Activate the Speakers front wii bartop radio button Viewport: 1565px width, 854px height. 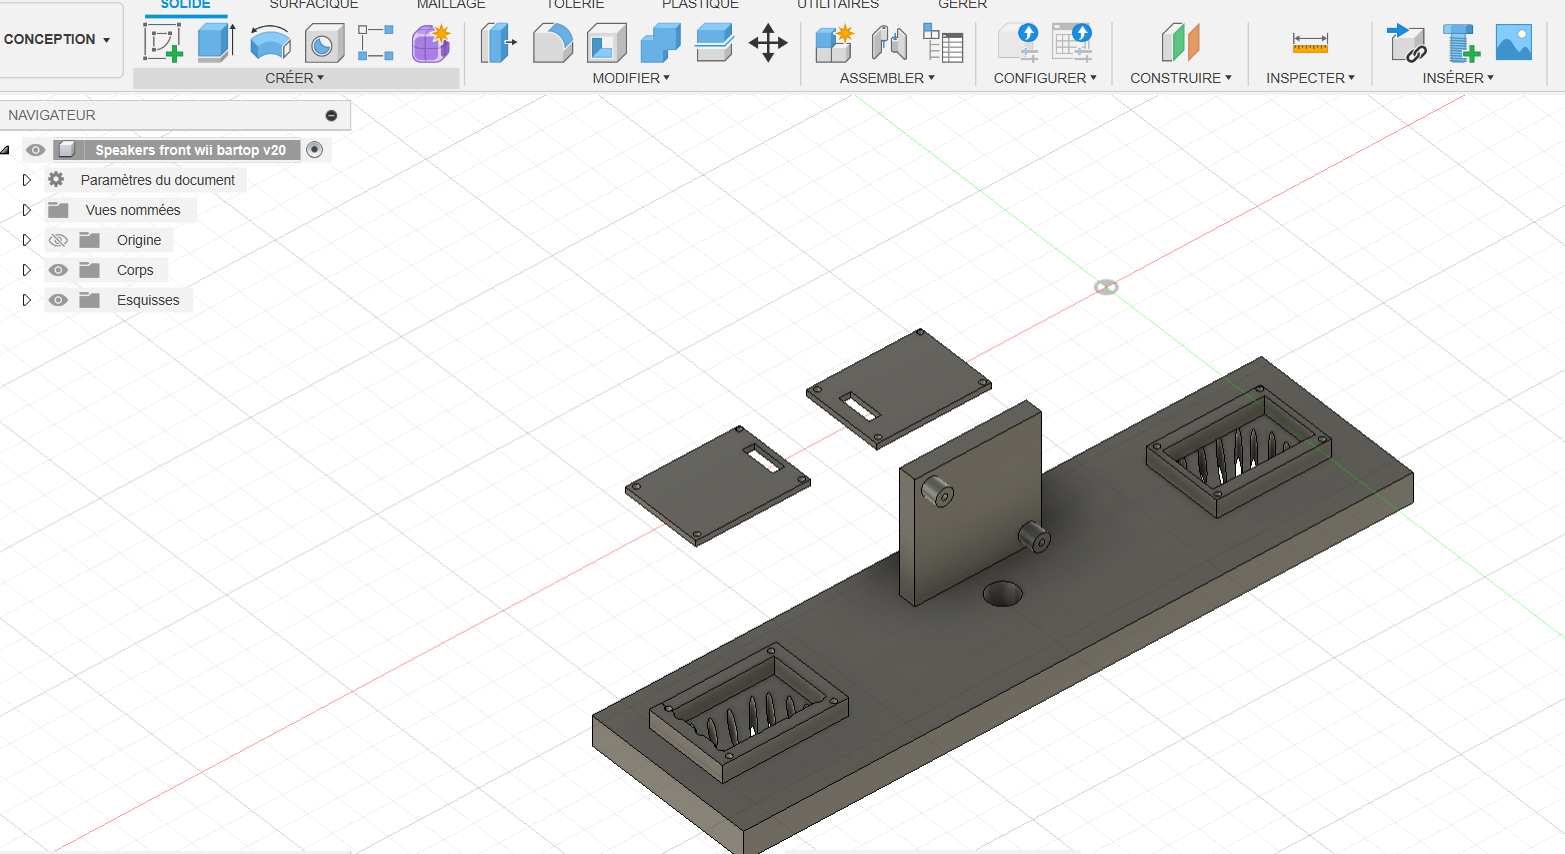pyautogui.click(x=315, y=150)
